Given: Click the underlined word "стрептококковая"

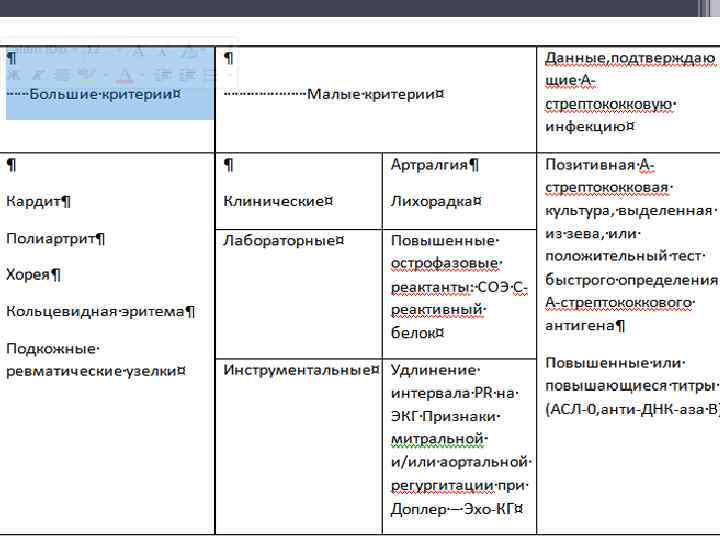Looking at the screenshot, I should [607, 188].
